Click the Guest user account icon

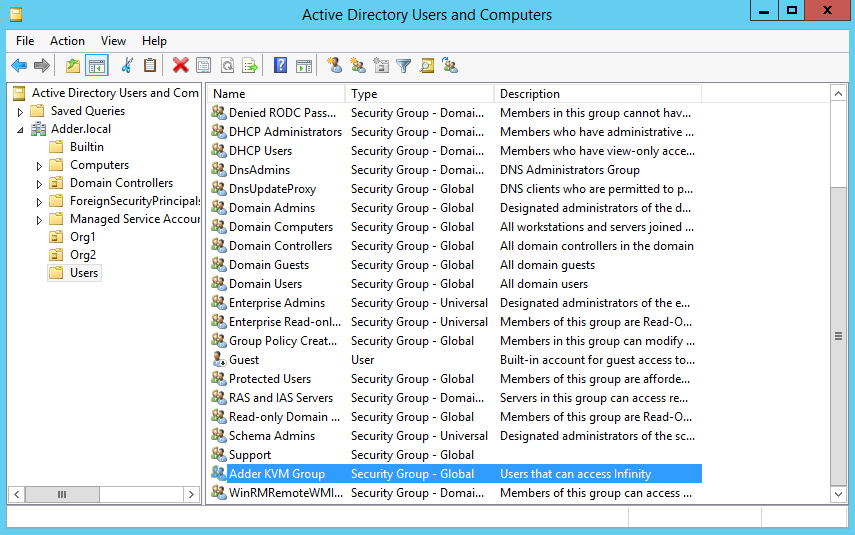pos(219,359)
